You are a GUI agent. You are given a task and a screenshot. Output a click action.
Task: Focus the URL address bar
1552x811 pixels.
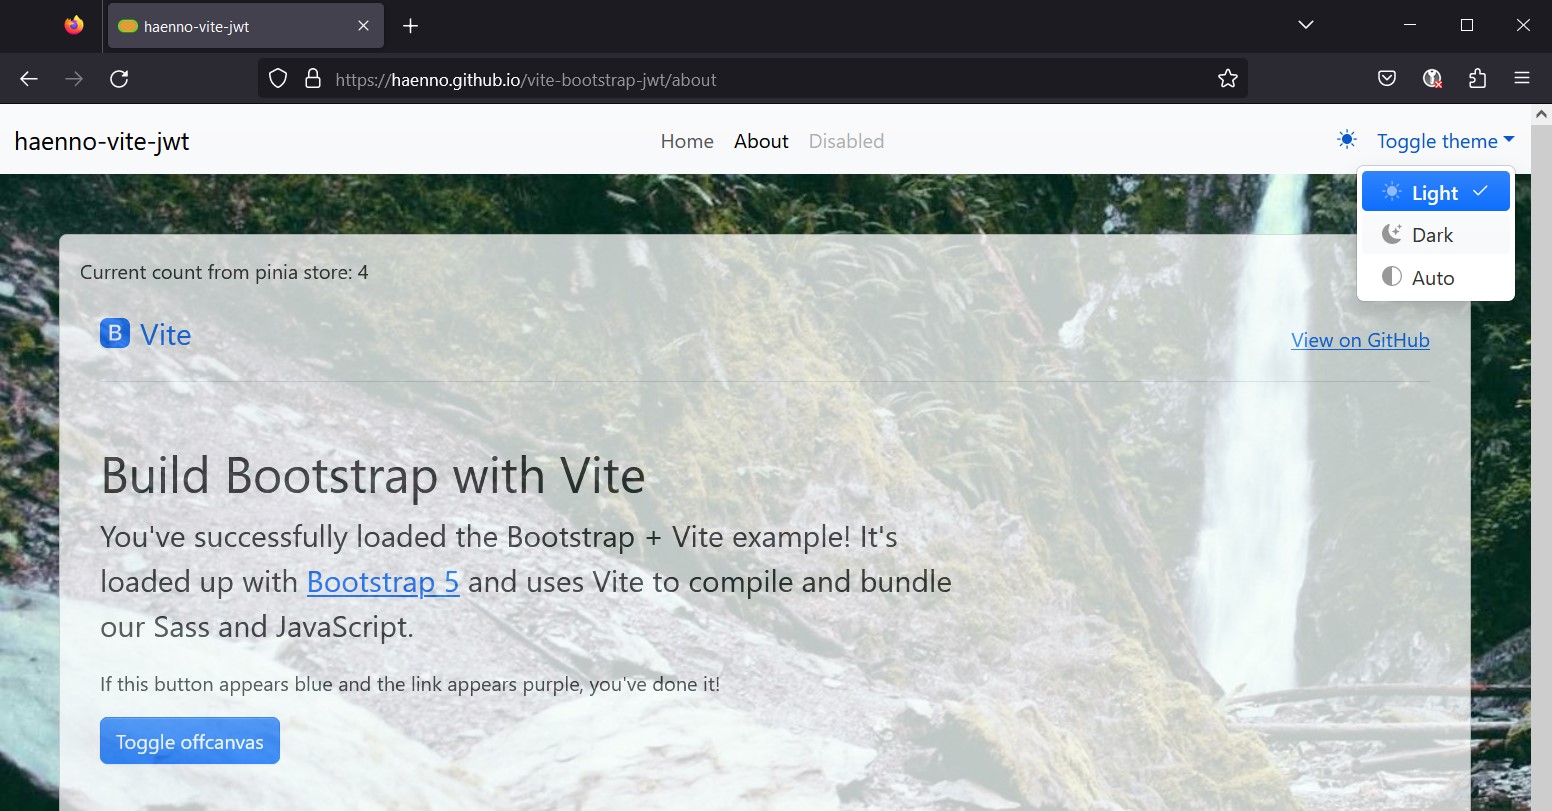[753, 79]
